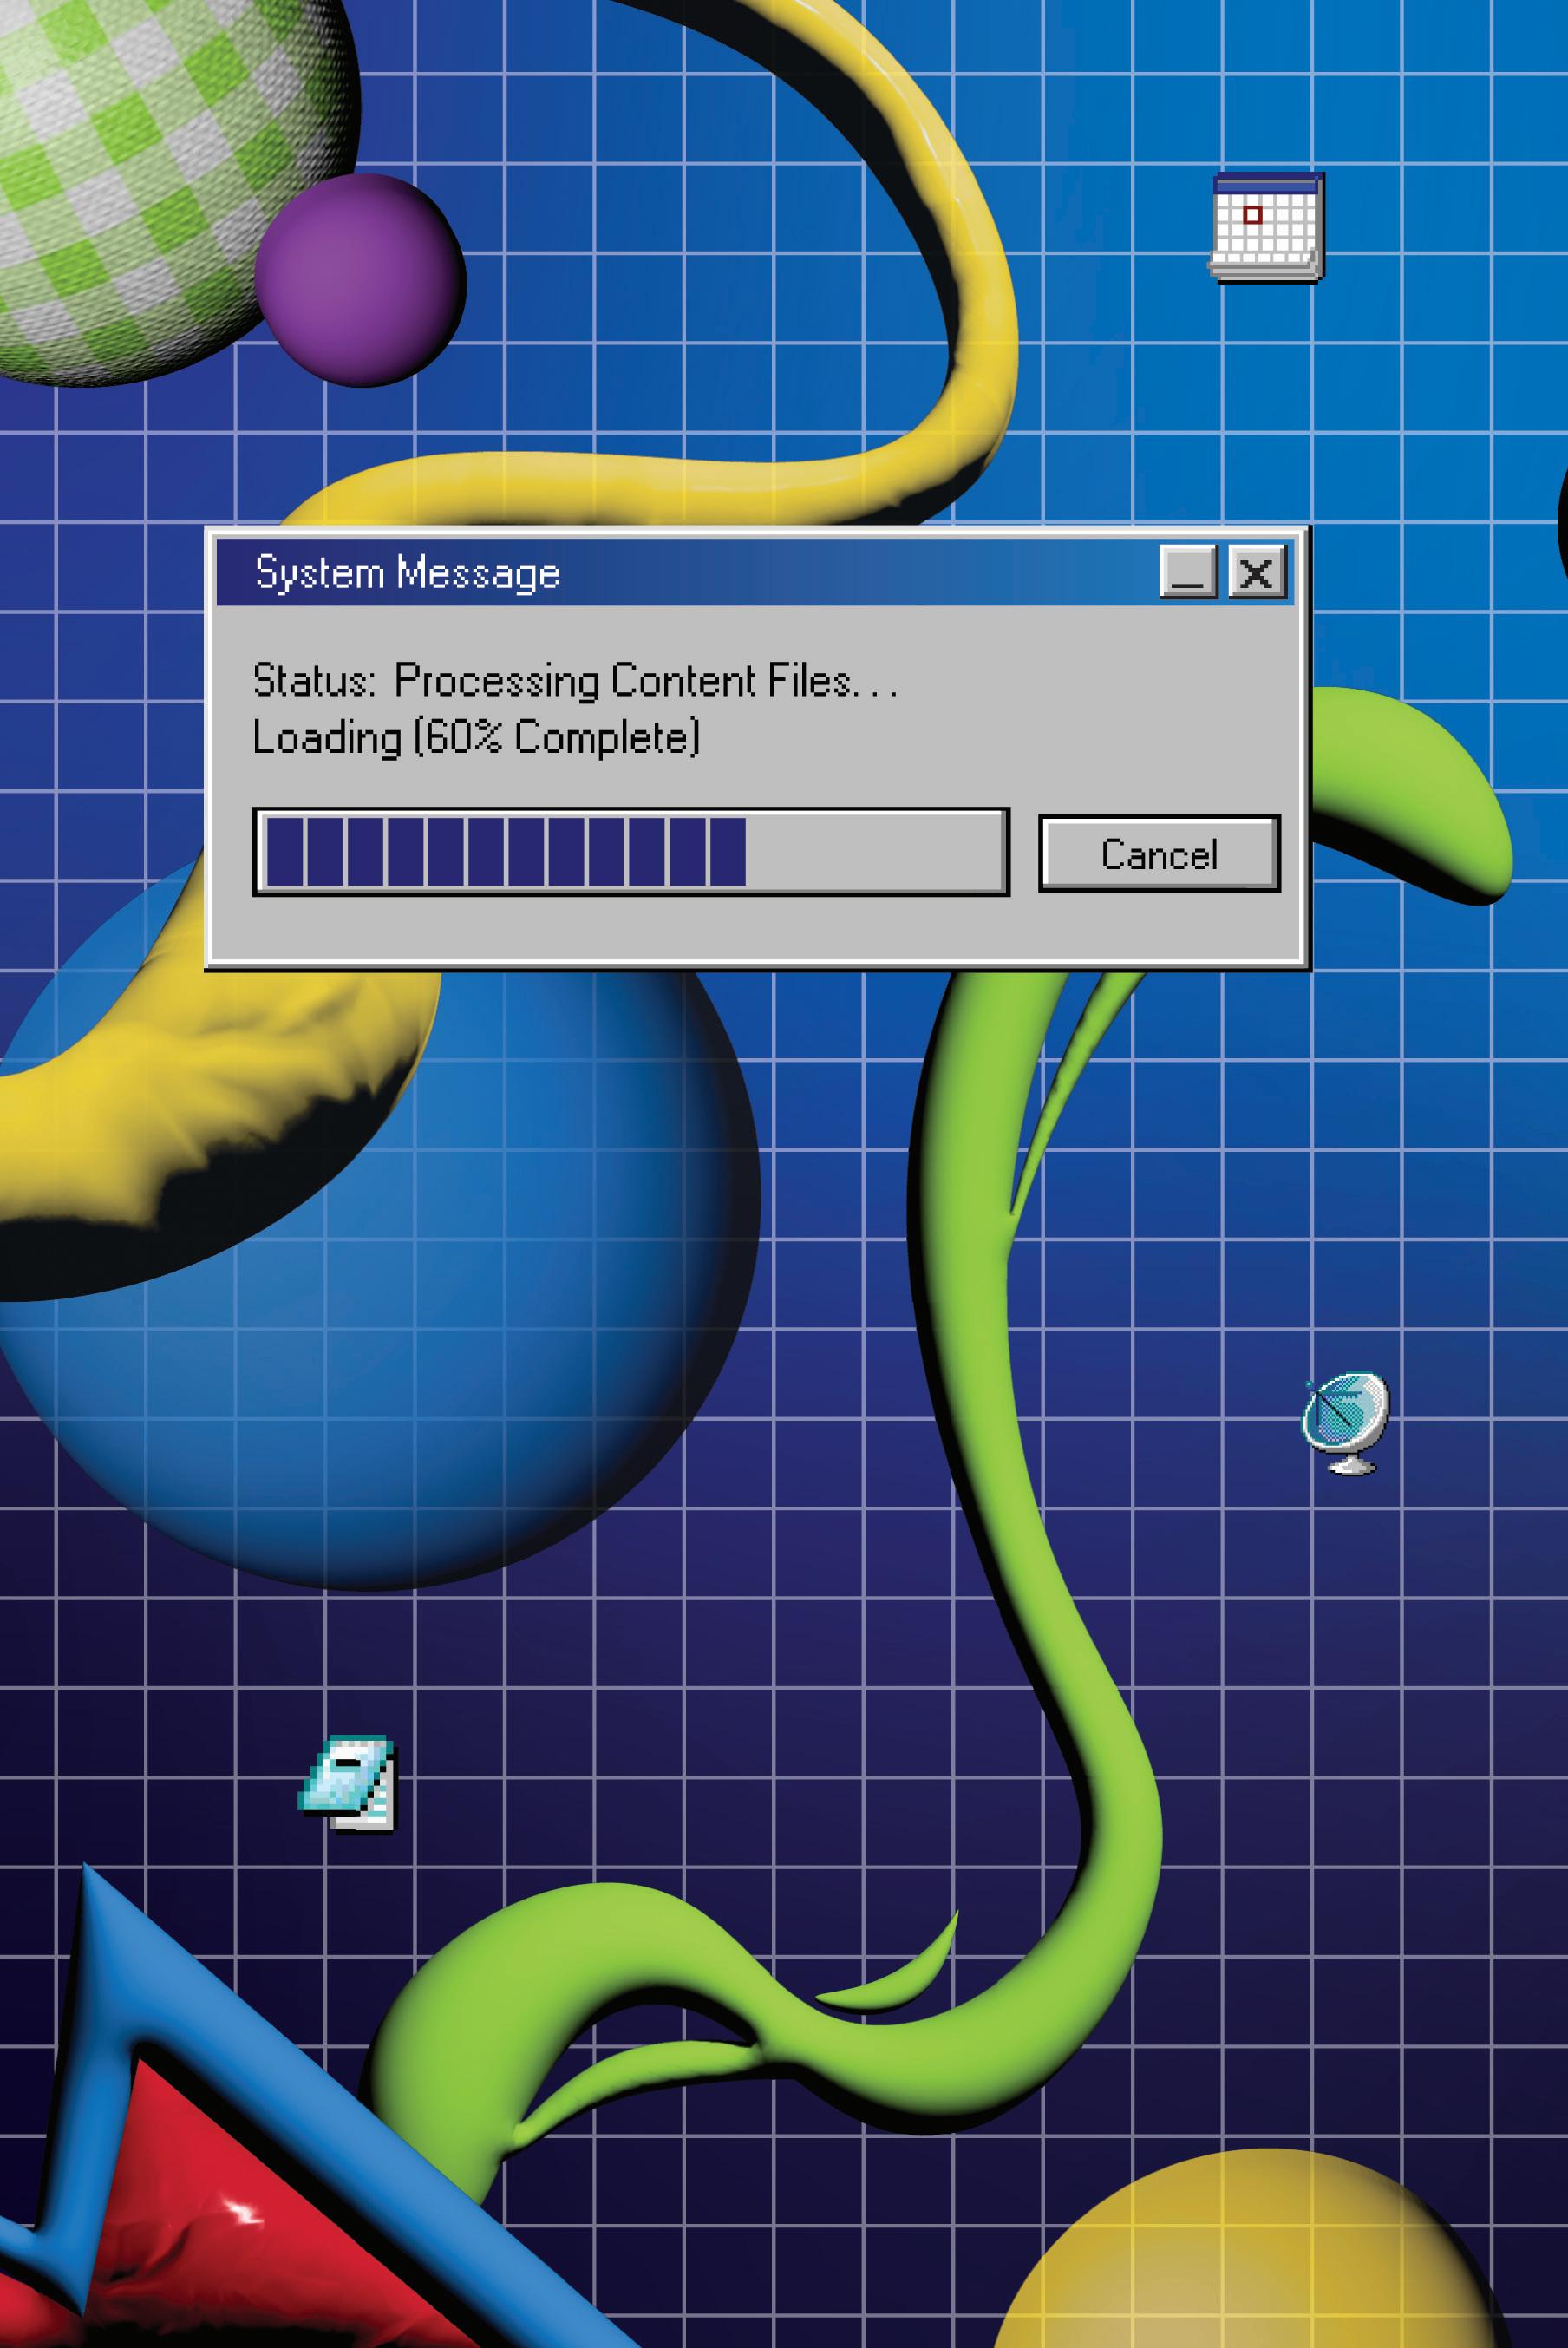Viewport: 1568px width, 2348px height.
Task: Open the calendar desktop icon
Action: [1266, 227]
